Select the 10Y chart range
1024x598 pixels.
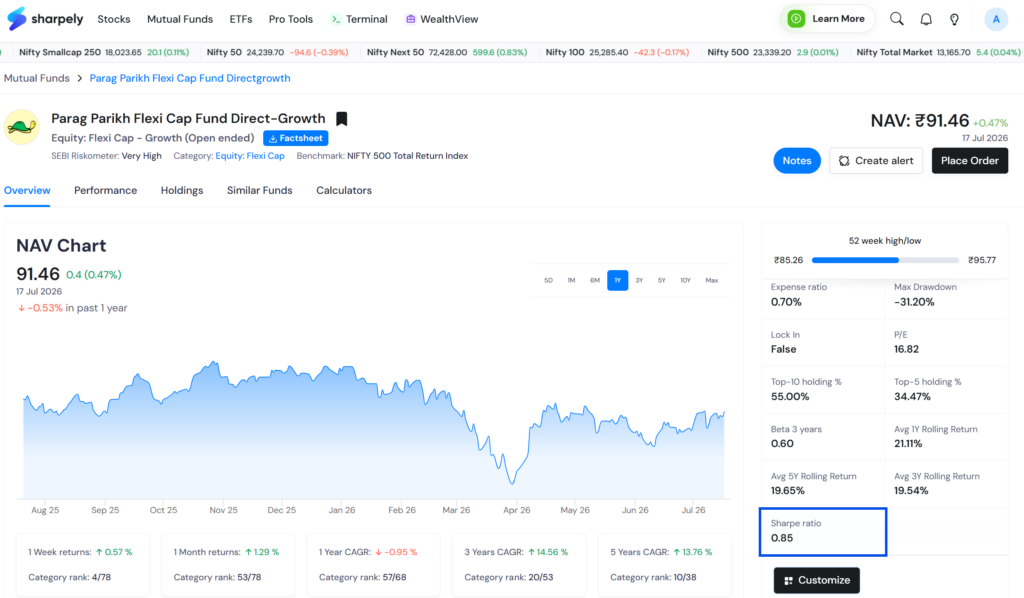pyautogui.click(x=685, y=280)
